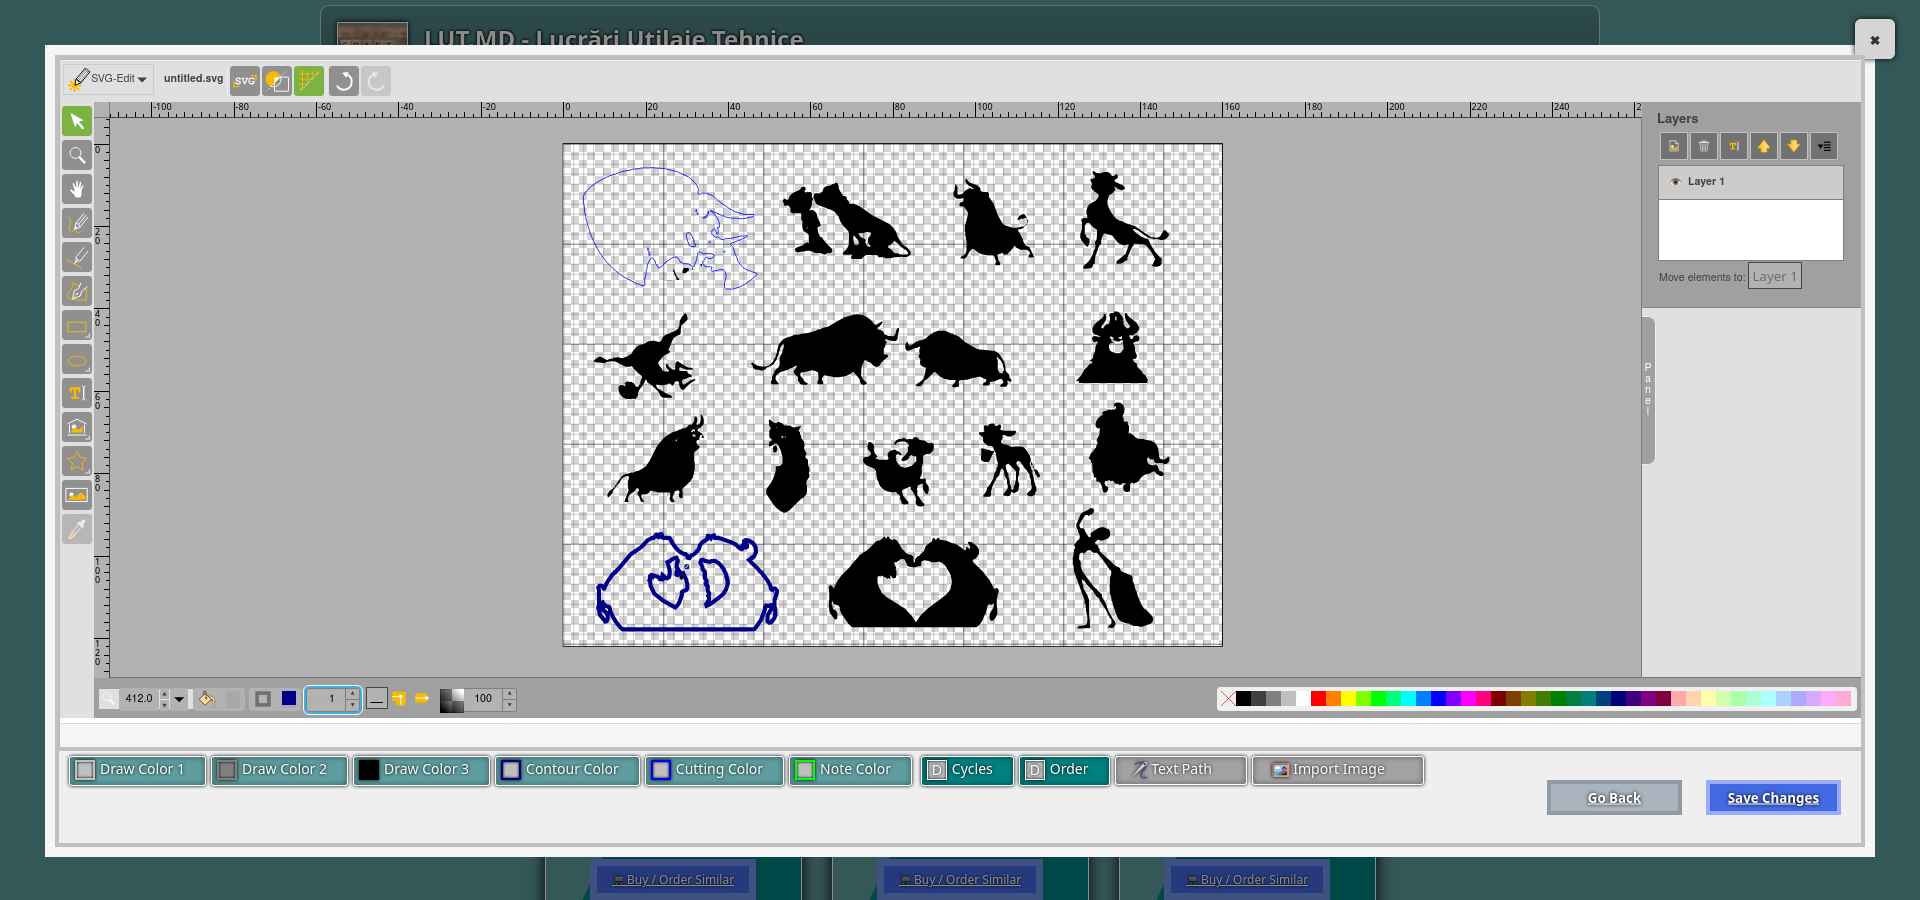Select the Layer 1 row
This screenshot has height=900, width=1920.
tap(1751, 182)
